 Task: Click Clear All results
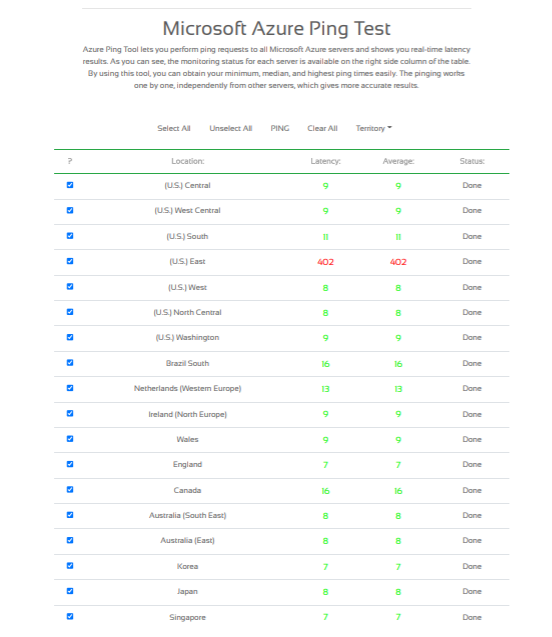322,128
